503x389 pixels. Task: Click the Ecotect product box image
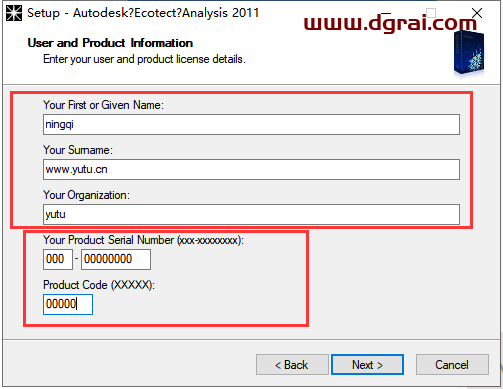pos(469,53)
